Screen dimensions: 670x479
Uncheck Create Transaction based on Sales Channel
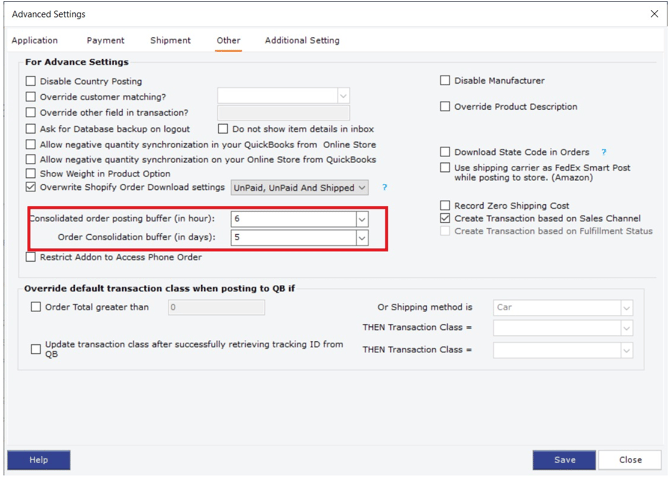pyautogui.click(x=445, y=218)
